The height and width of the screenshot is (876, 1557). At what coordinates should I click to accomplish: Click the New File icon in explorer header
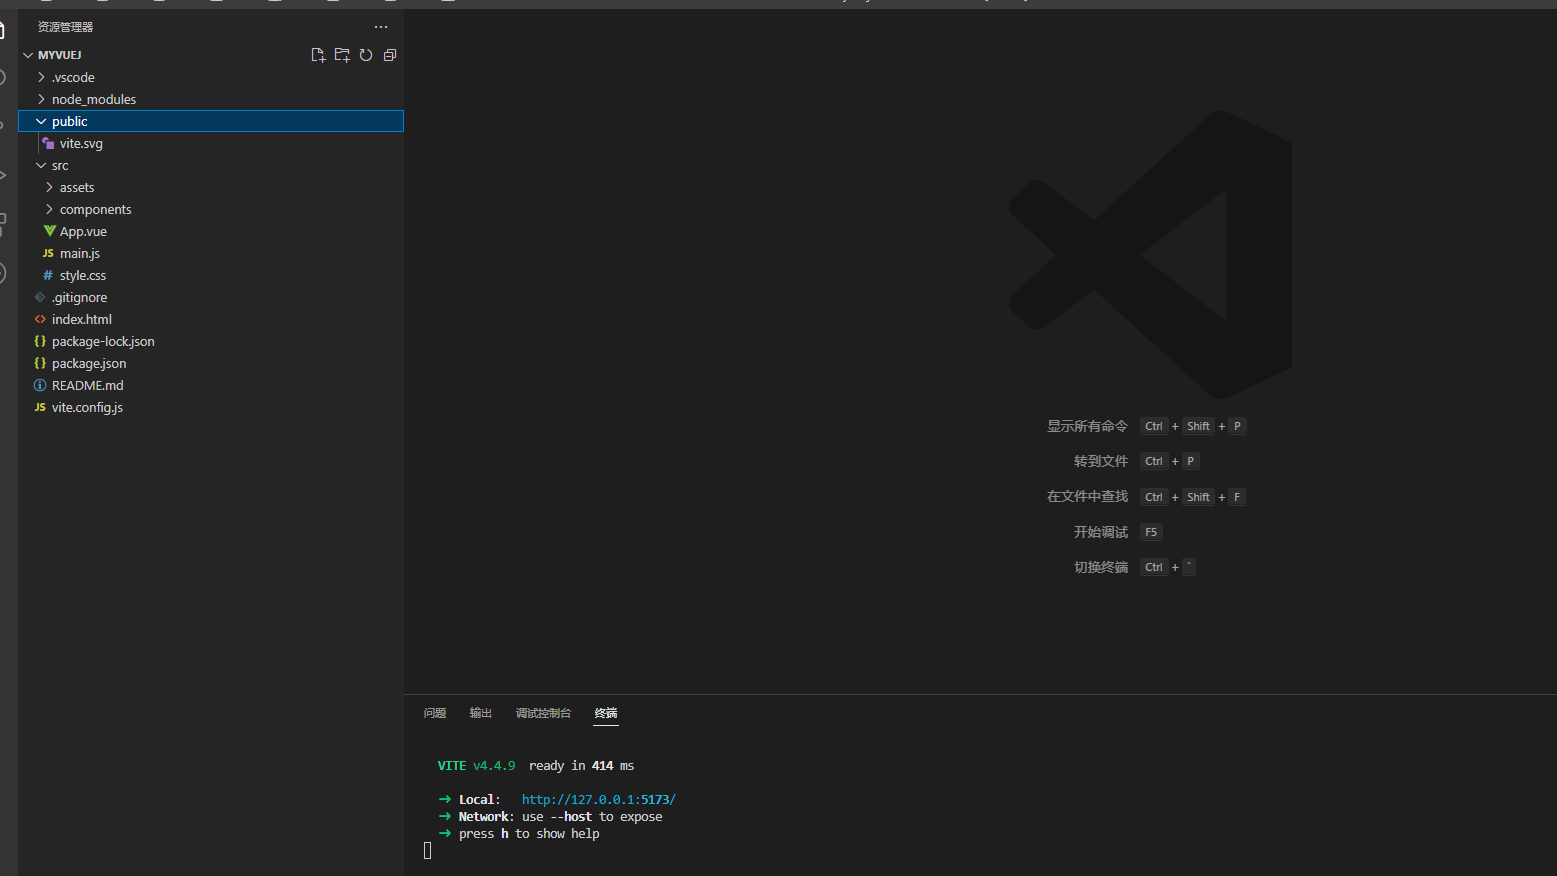tap(318, 55)
